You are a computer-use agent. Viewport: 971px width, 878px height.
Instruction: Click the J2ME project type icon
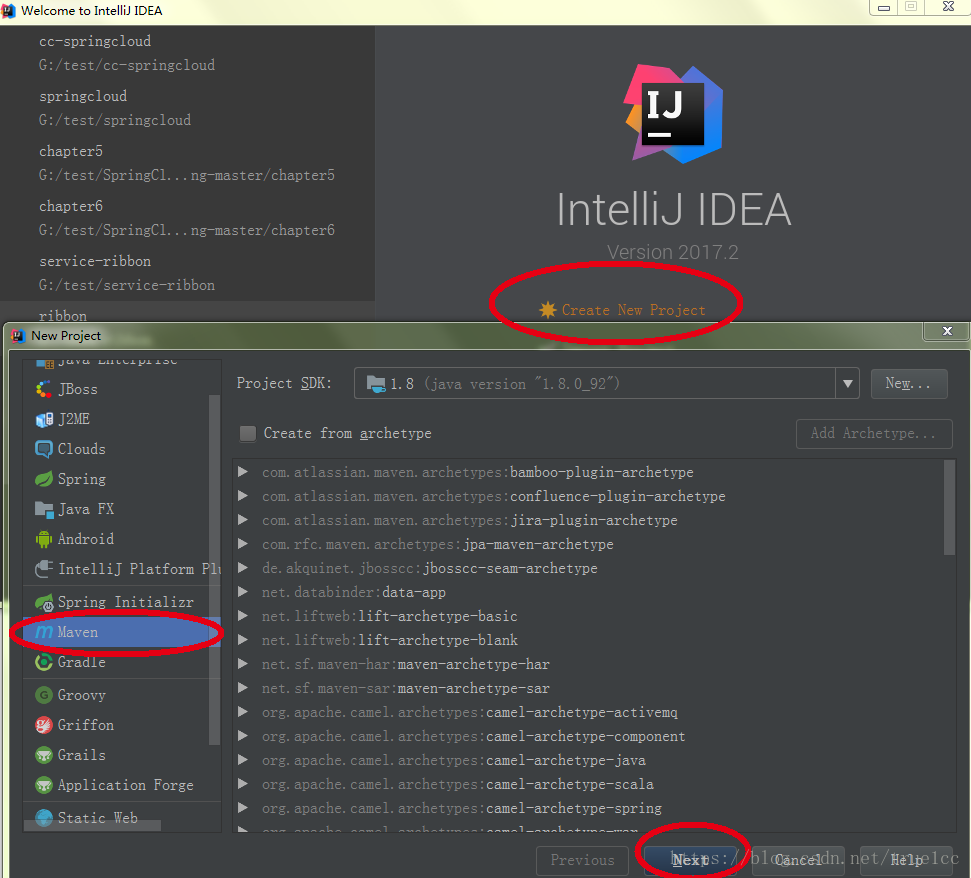pyautogui.click(x=44, y=420)
